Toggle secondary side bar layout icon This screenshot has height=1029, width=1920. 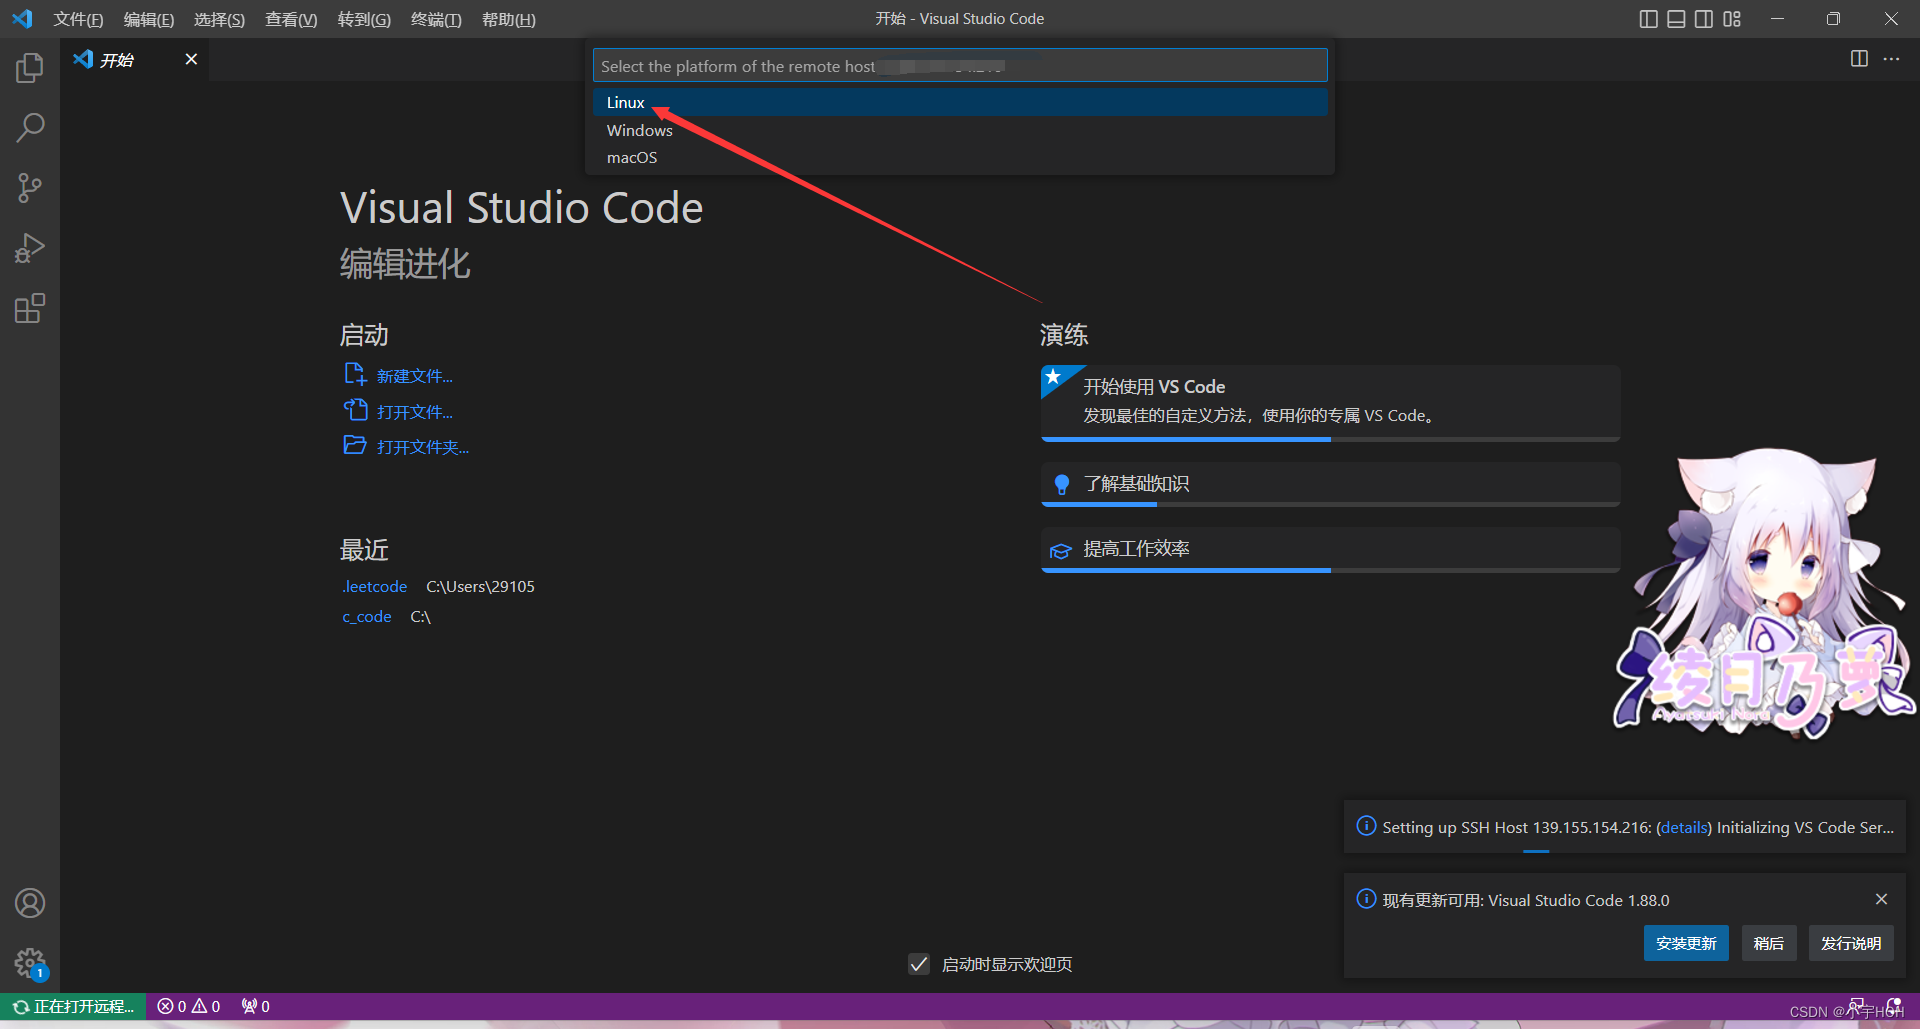(1704, 19)
